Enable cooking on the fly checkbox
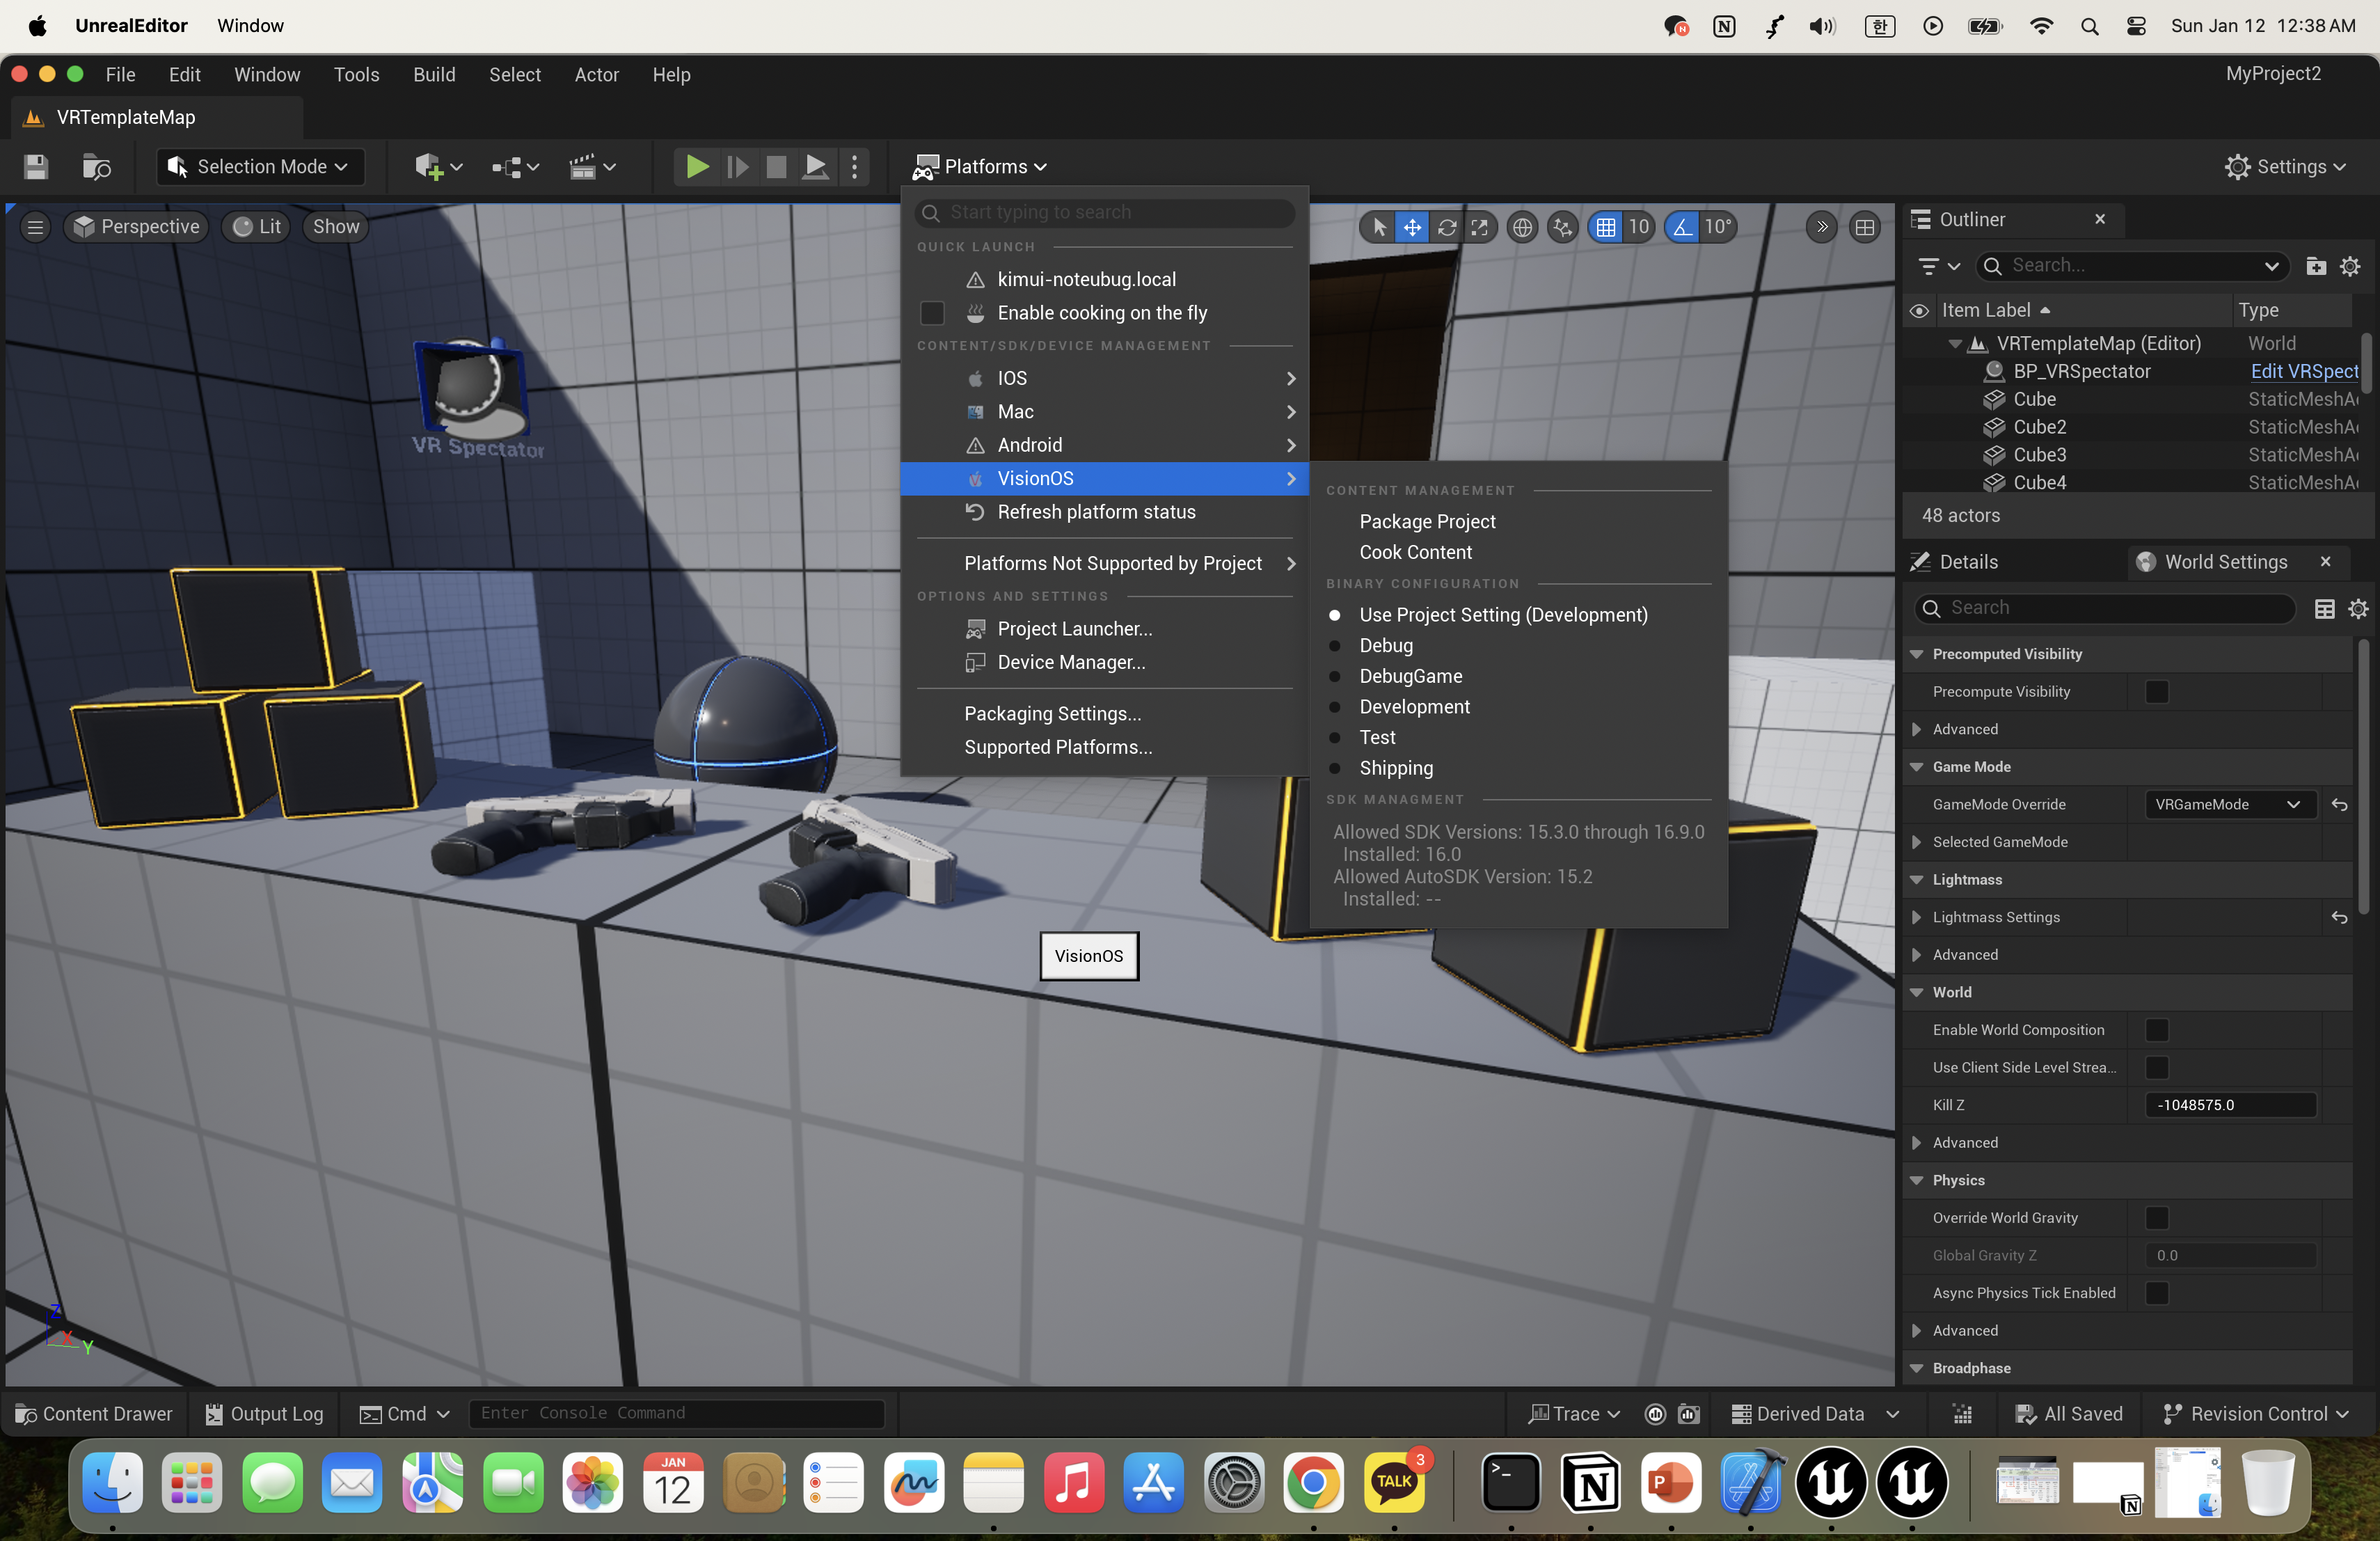2380x1541 pixels. tap(932, 313)
